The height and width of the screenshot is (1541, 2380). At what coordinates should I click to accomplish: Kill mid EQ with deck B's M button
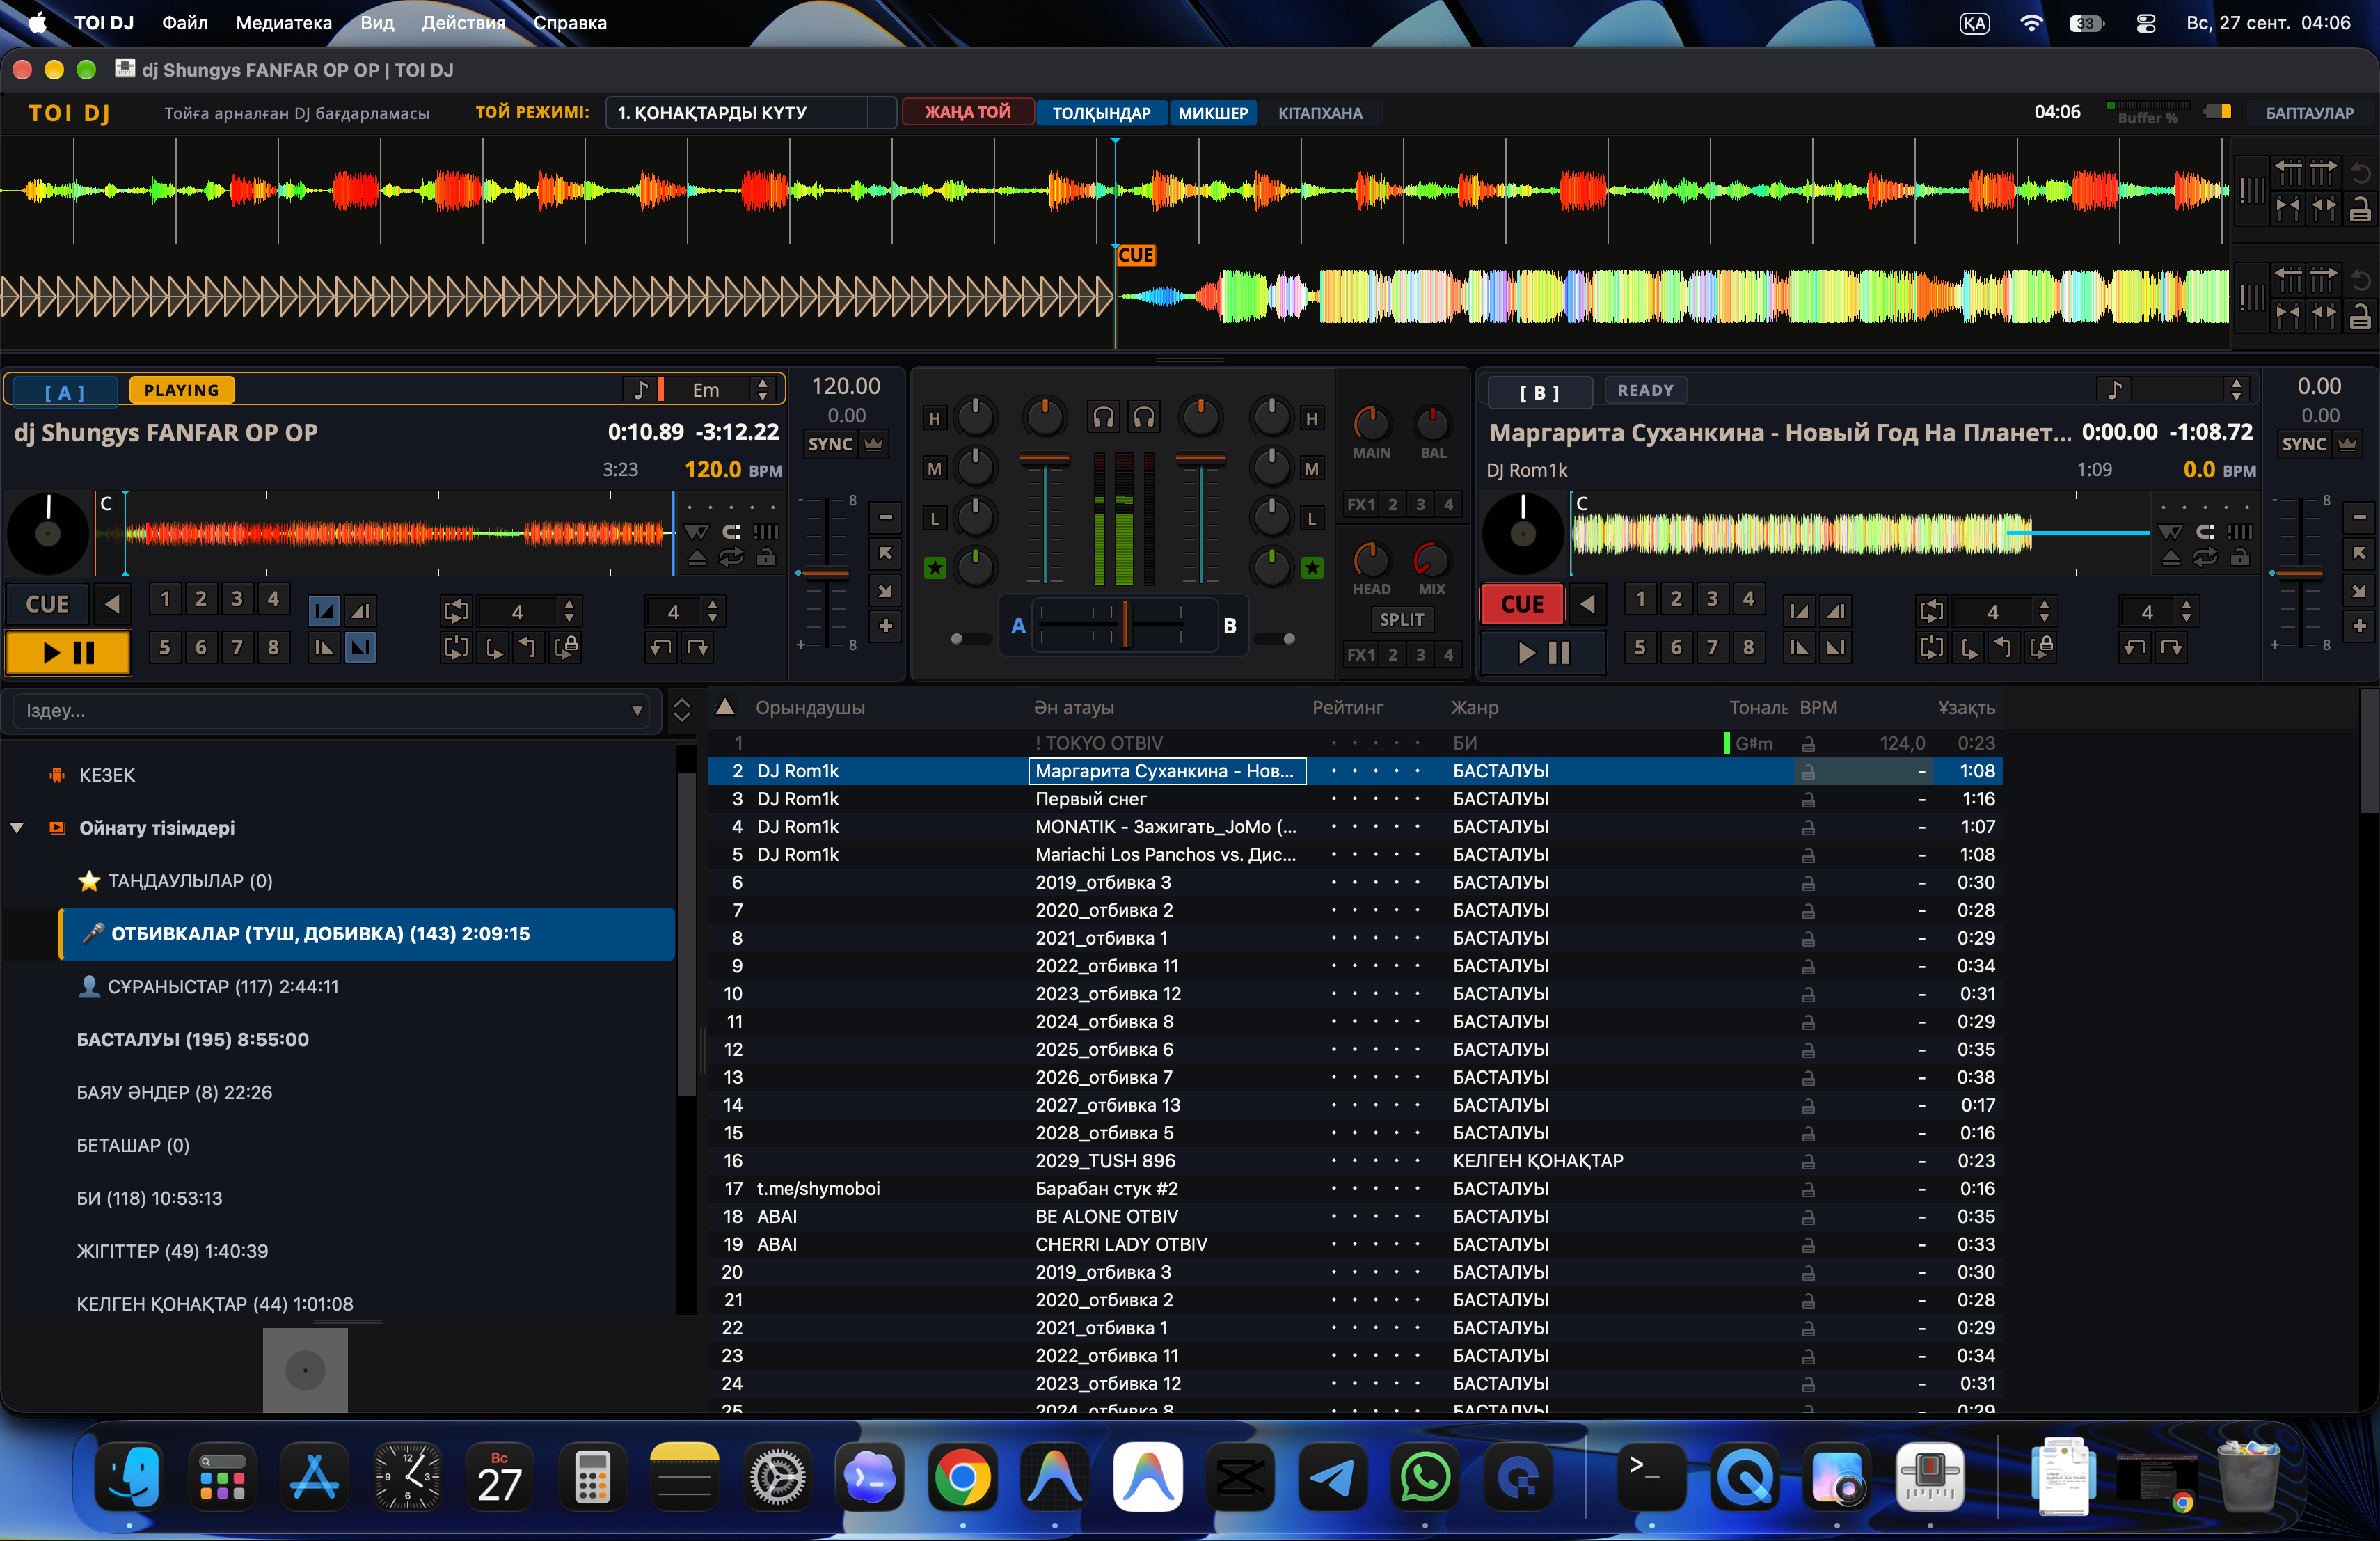click(1311, 469)
